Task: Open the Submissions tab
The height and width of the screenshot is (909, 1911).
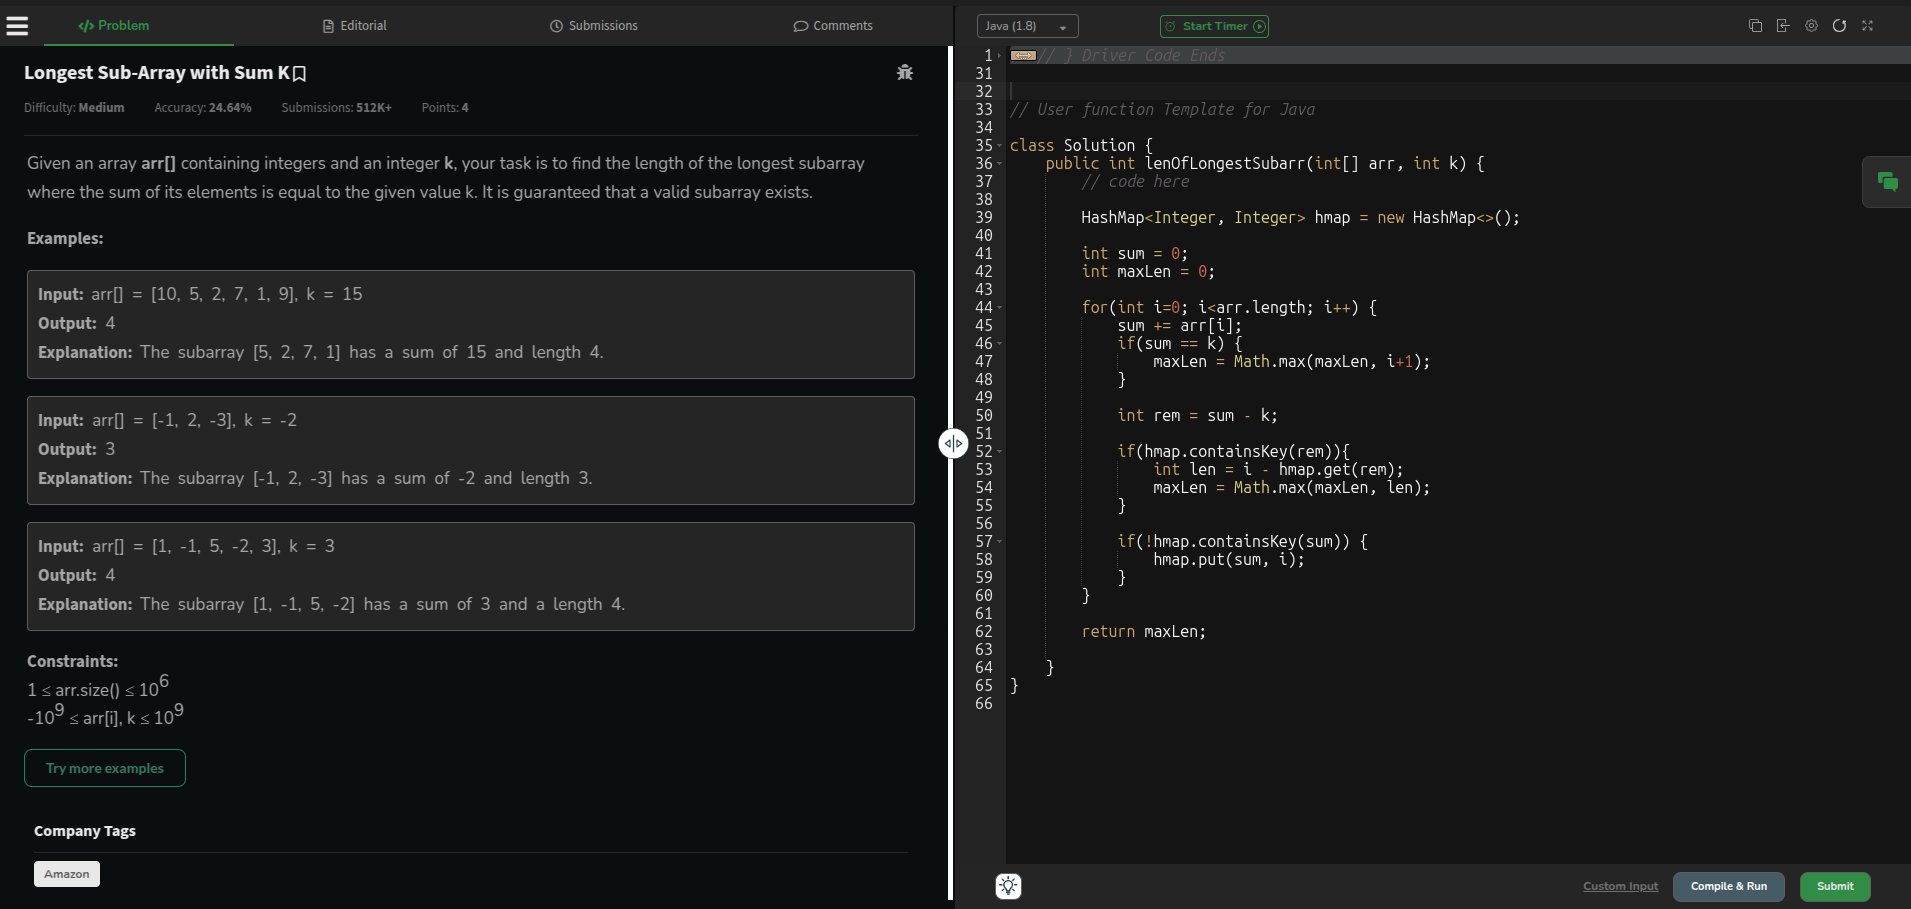Action: (x=594, y=26)
